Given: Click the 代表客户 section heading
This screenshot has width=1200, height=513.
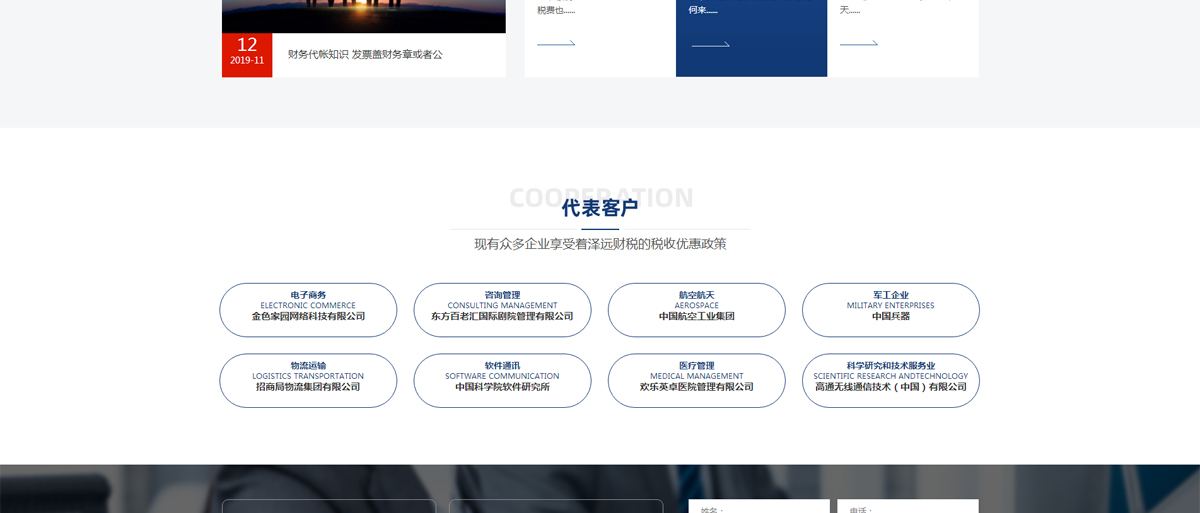Looking at the screenshot, I should 600,208.
